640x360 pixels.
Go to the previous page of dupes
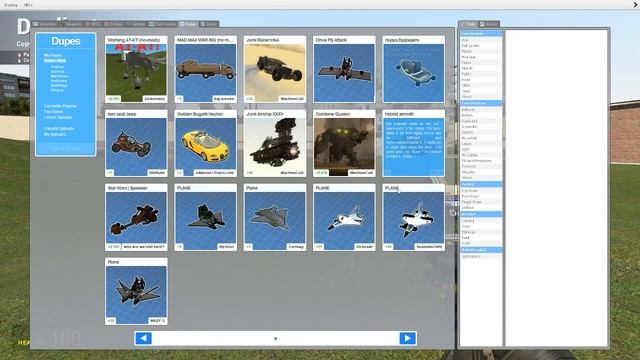(143, 338)
